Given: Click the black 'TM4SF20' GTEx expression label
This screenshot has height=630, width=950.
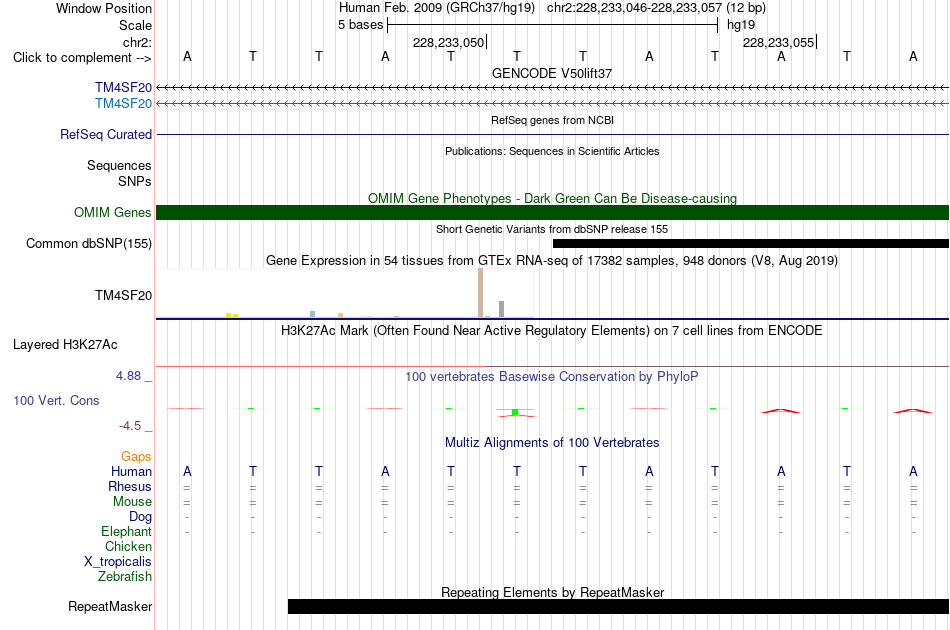Looking at the screenshot, I should pyautogui.click(x=123, y=296).
